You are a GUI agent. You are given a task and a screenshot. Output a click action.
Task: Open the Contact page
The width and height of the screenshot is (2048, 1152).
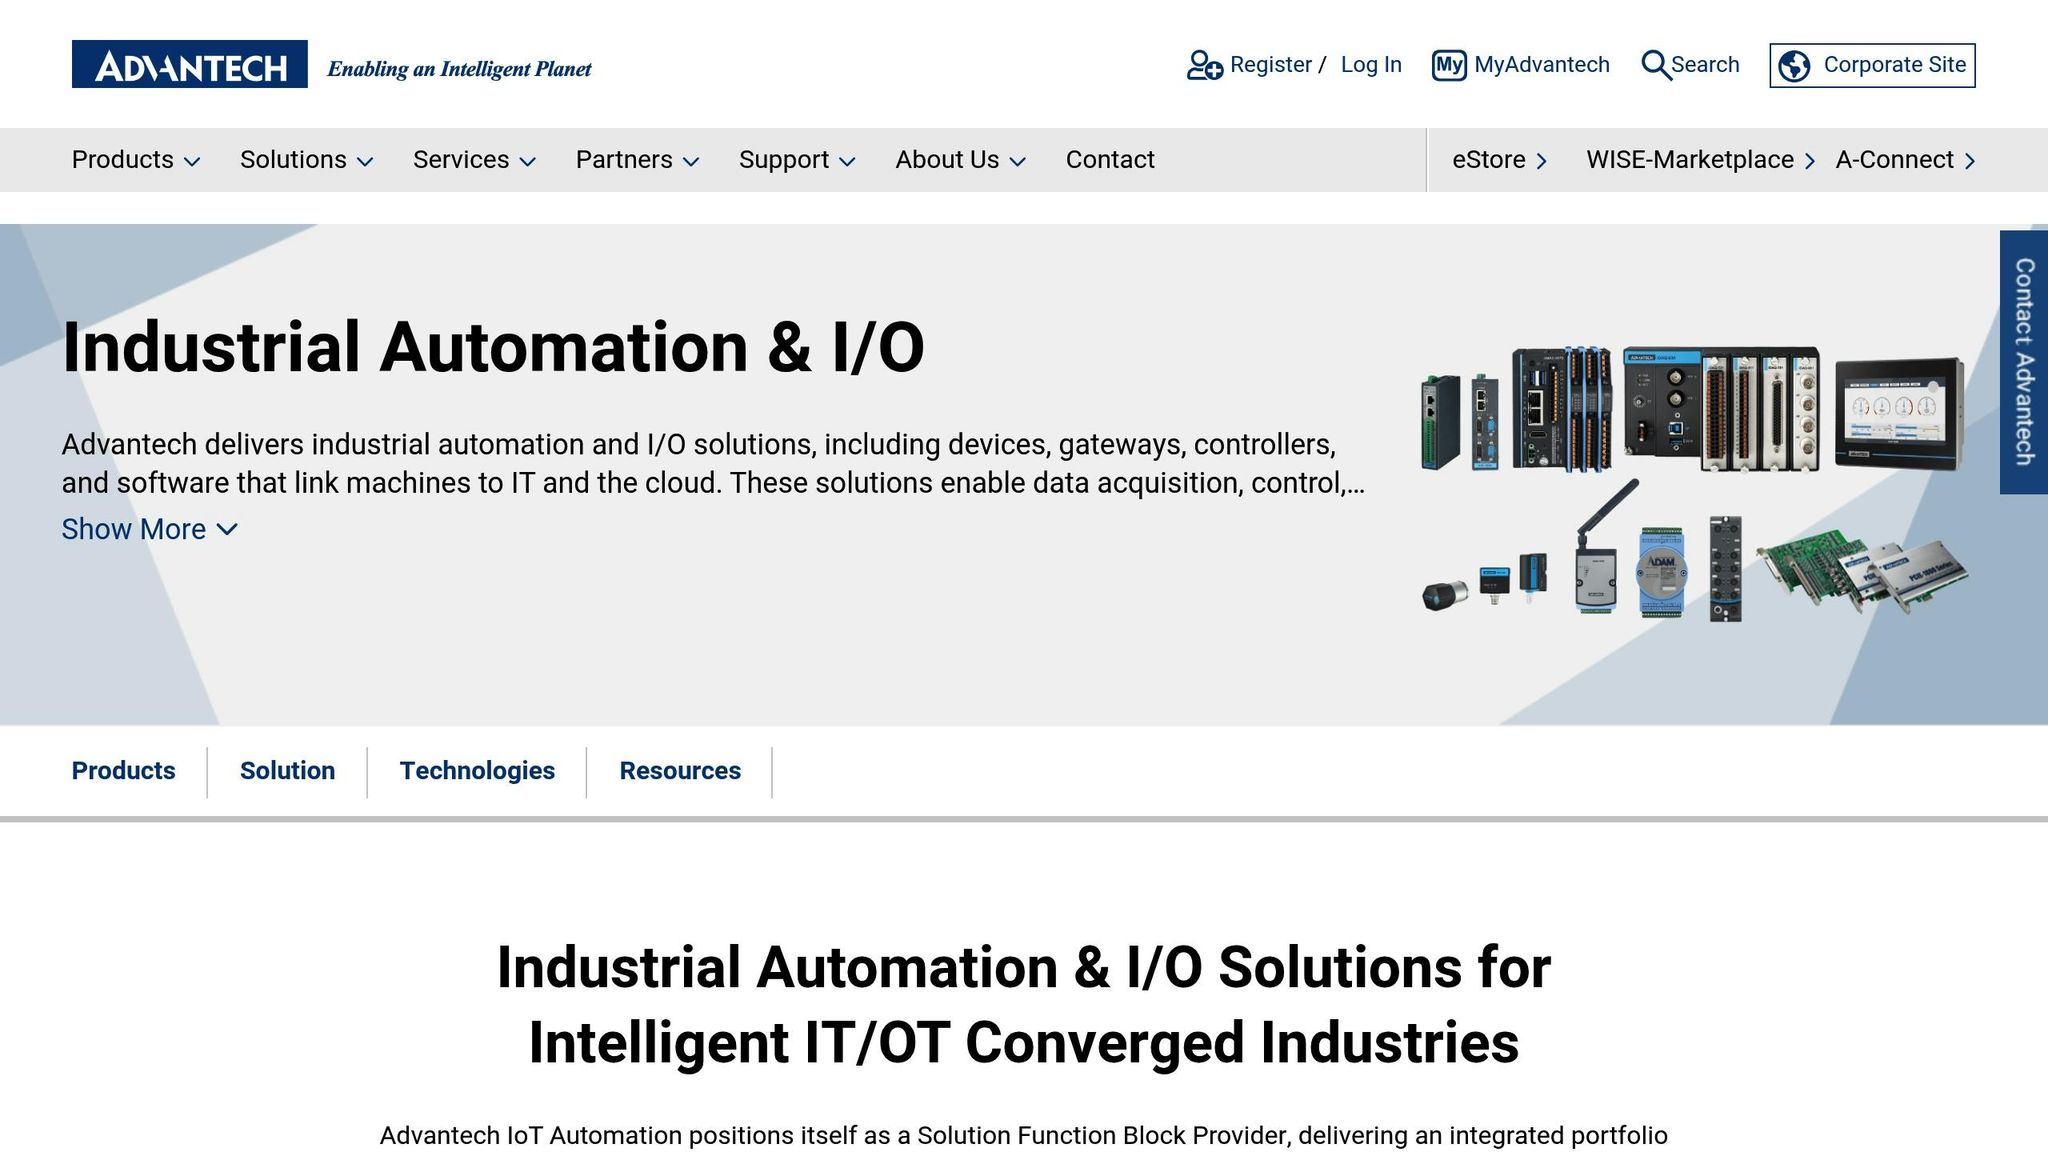1110,160
